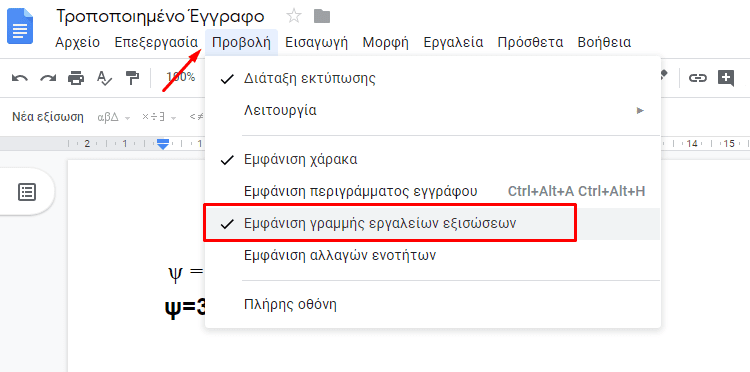Click the move to folder icon
This screenshot has height=372, width=750.
[x=322, y=17]
